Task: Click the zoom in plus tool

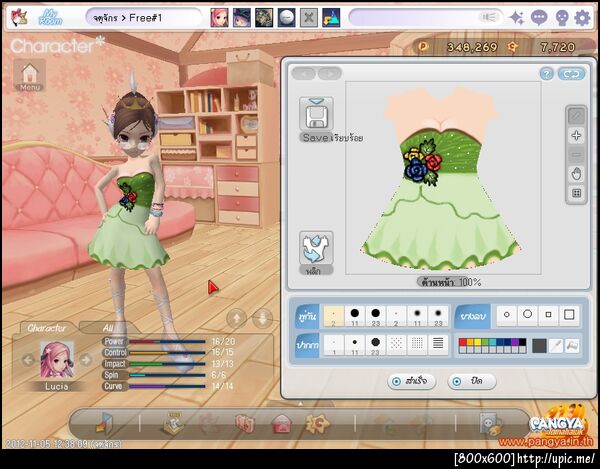Action: coord(576,135)
